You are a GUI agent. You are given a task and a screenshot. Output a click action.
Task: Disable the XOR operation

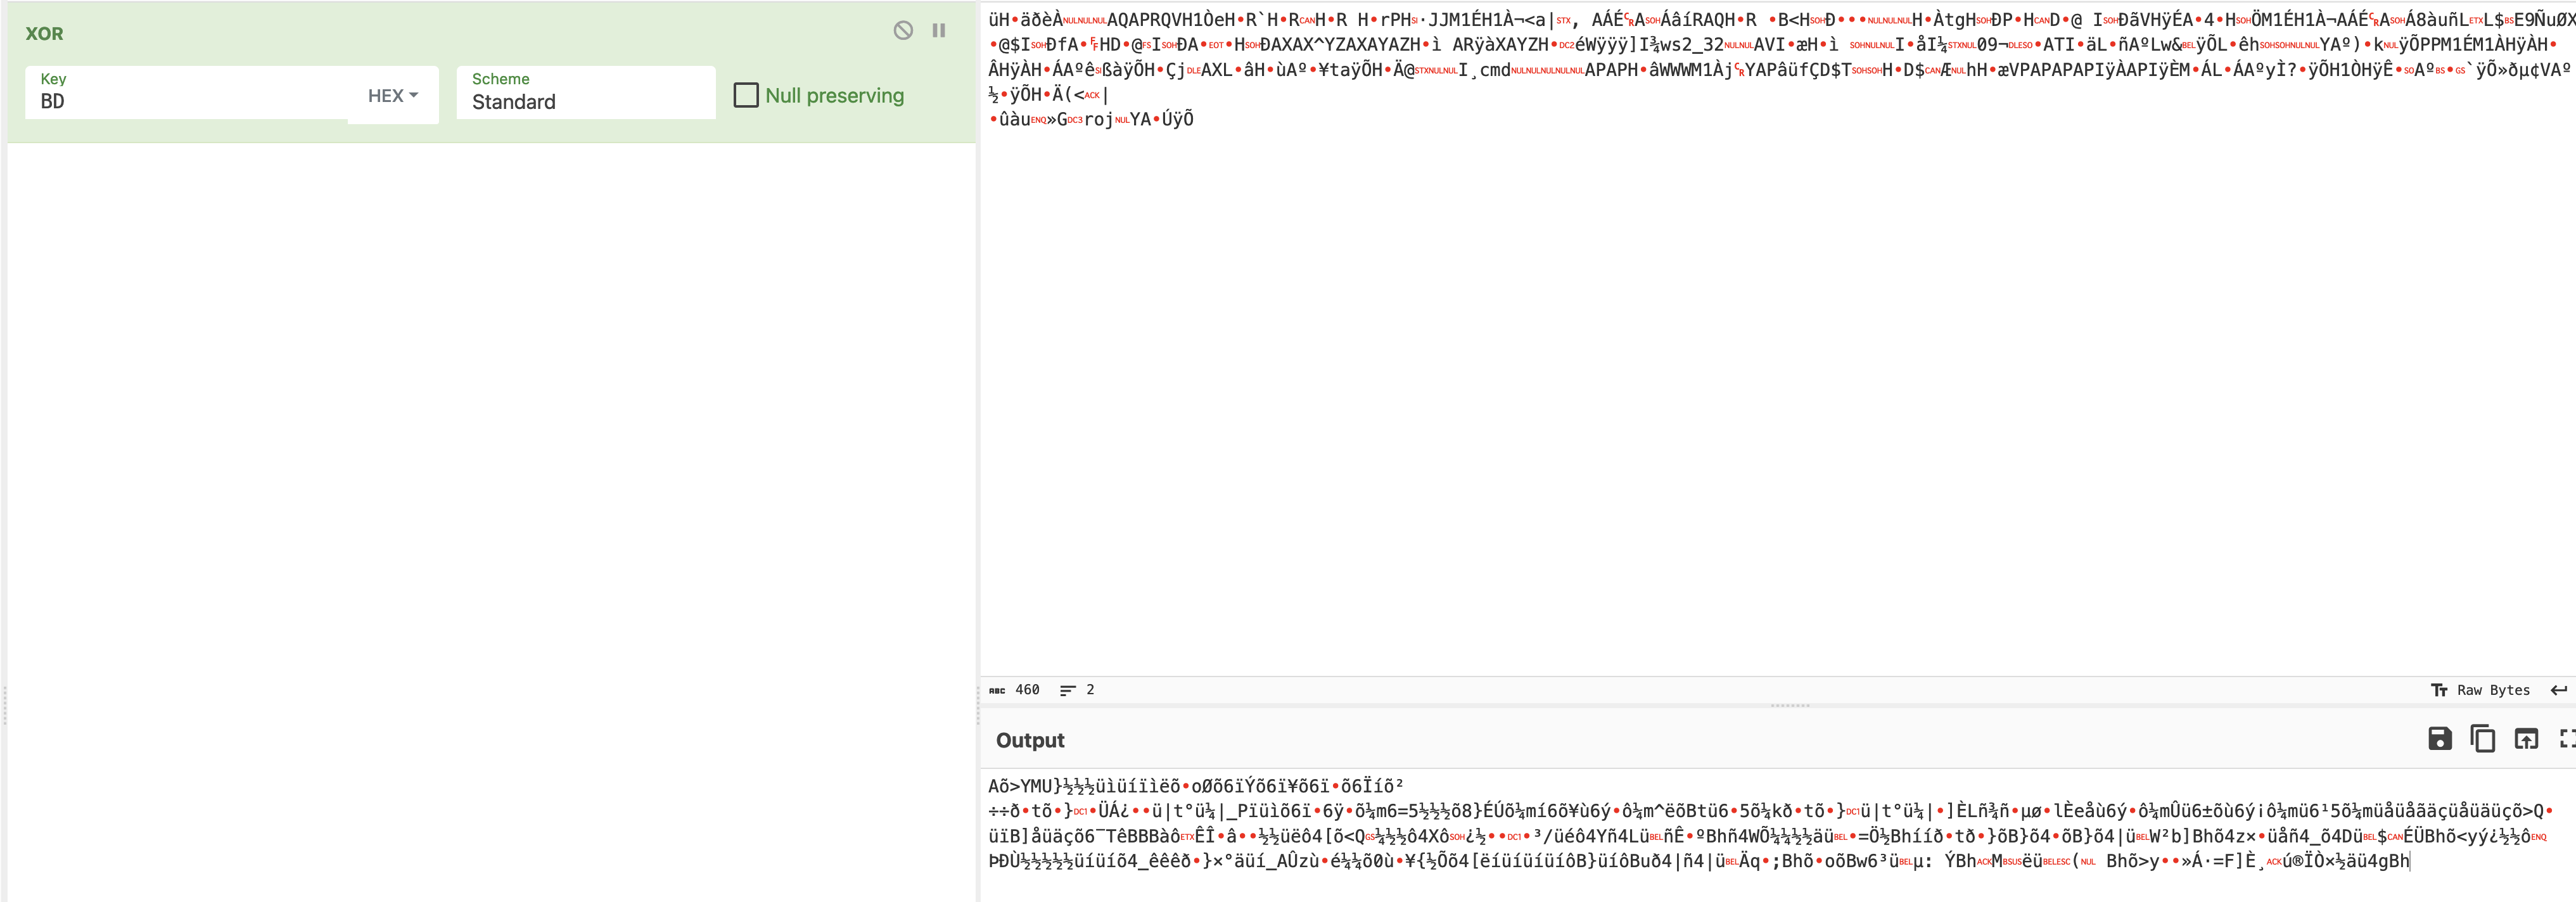903,30
